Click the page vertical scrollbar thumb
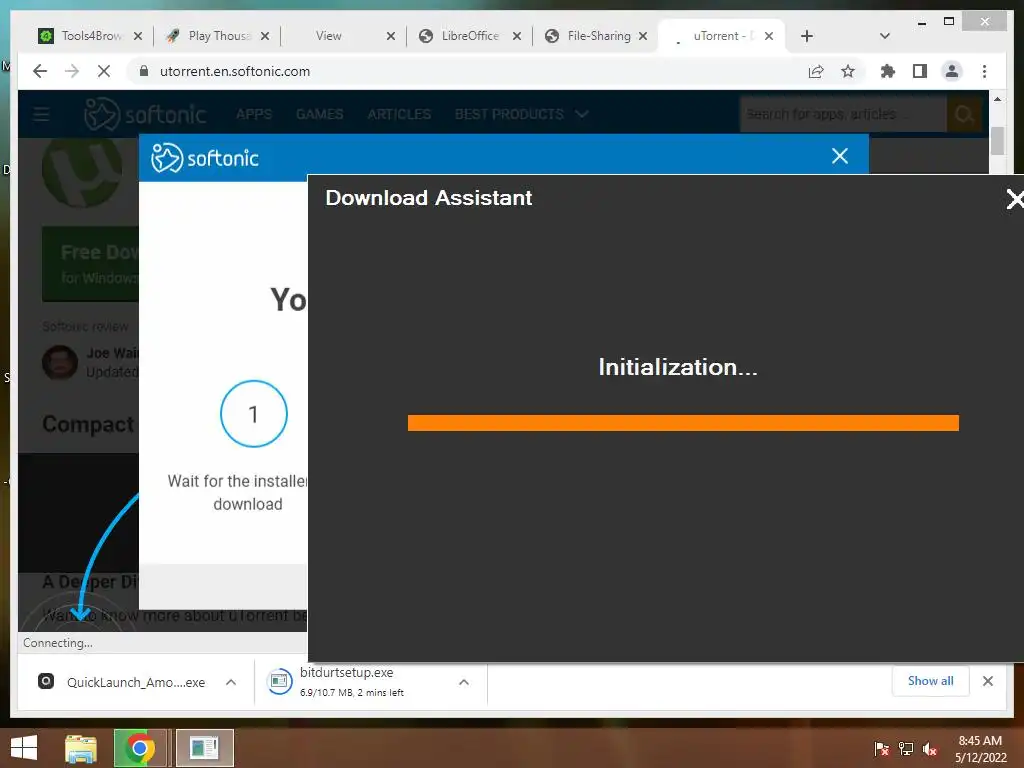This screenshot has height=768, width=1024. tap(997, 141)
